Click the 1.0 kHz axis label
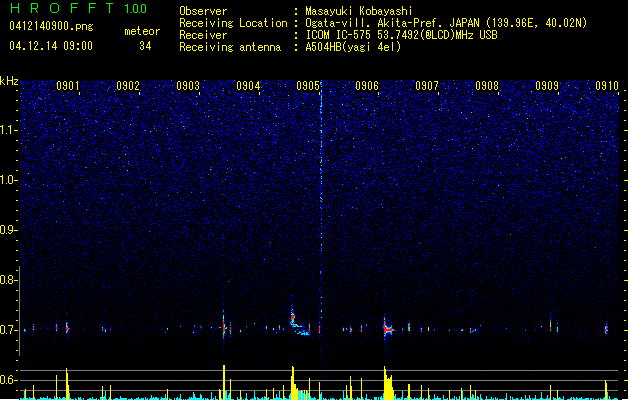 (9, 180)
